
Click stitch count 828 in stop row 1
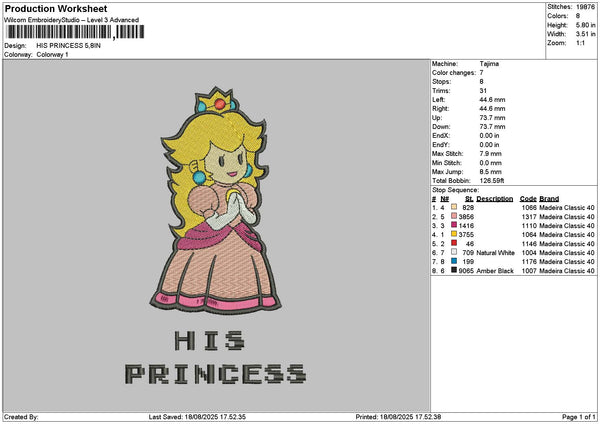click(x=468, y=207)
